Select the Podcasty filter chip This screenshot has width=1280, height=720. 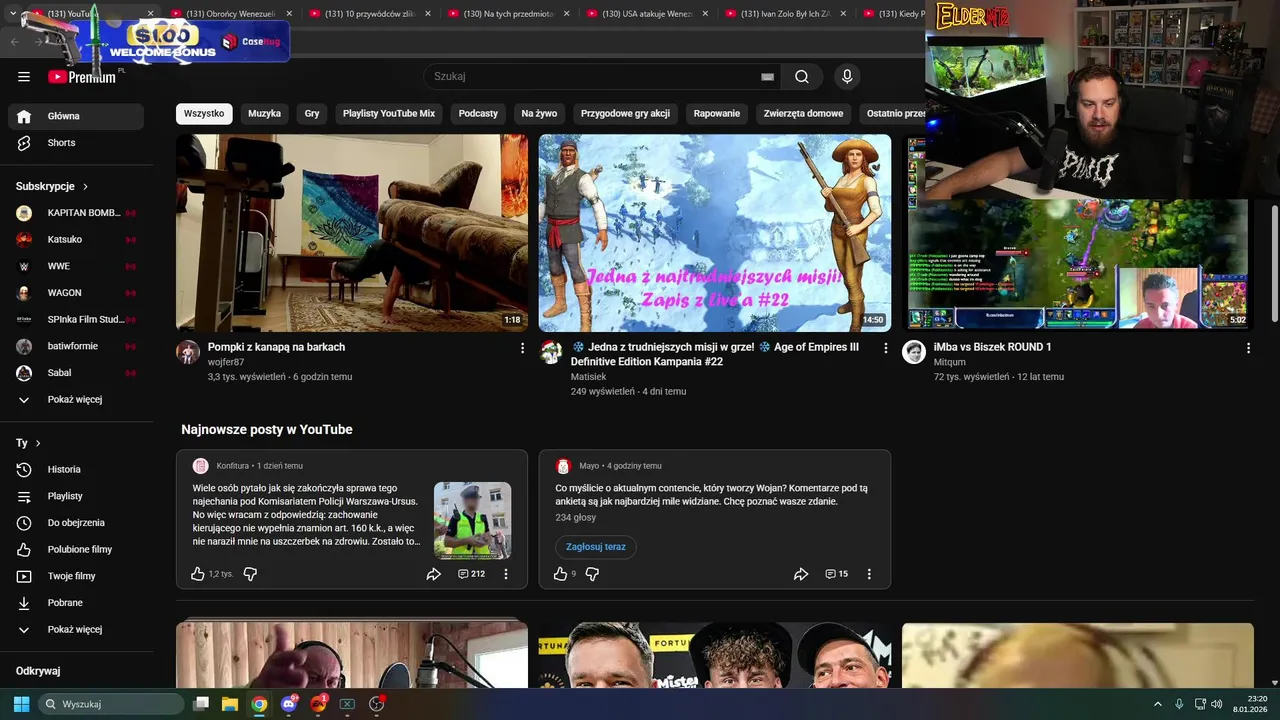point(478,114)
